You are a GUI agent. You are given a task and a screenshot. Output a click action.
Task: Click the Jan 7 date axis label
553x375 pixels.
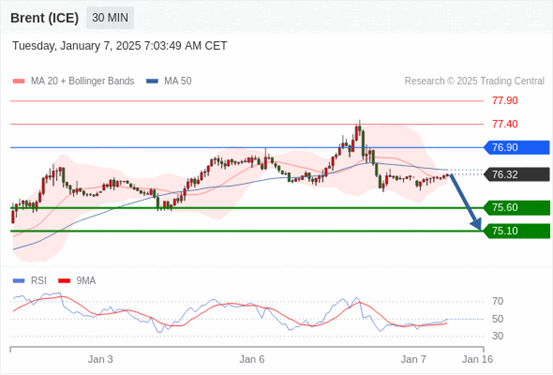pyautogui.click(x=413, y=359)
